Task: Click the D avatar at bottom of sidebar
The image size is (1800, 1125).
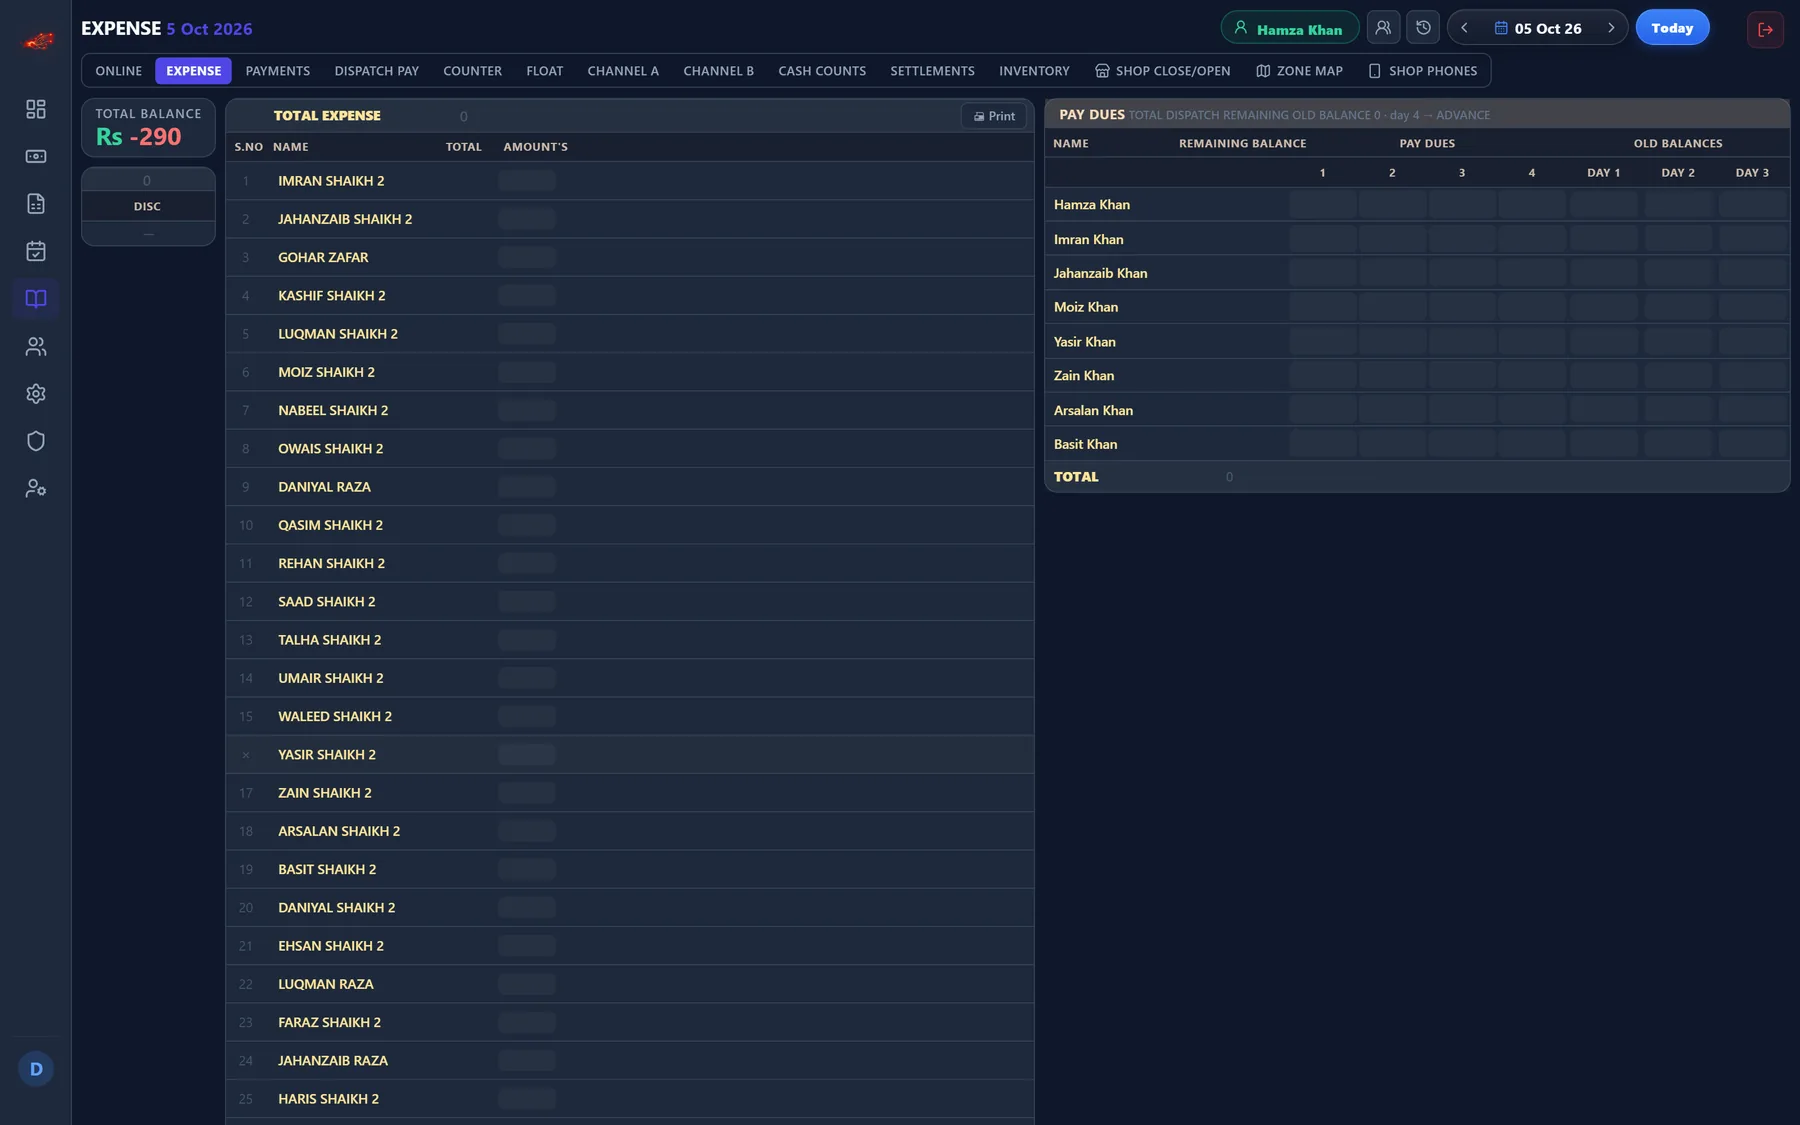Action: click(x=36, y=1069)
